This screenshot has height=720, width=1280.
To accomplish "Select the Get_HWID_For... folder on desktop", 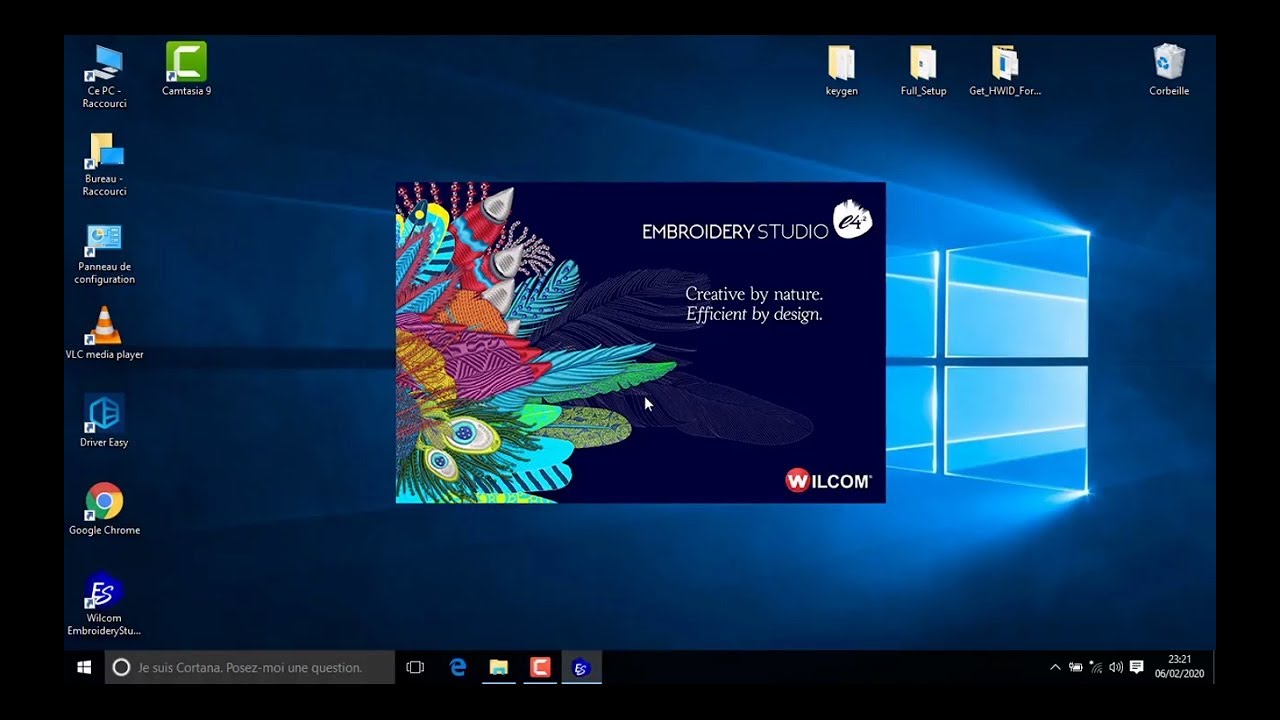I will pos(1005,69).
